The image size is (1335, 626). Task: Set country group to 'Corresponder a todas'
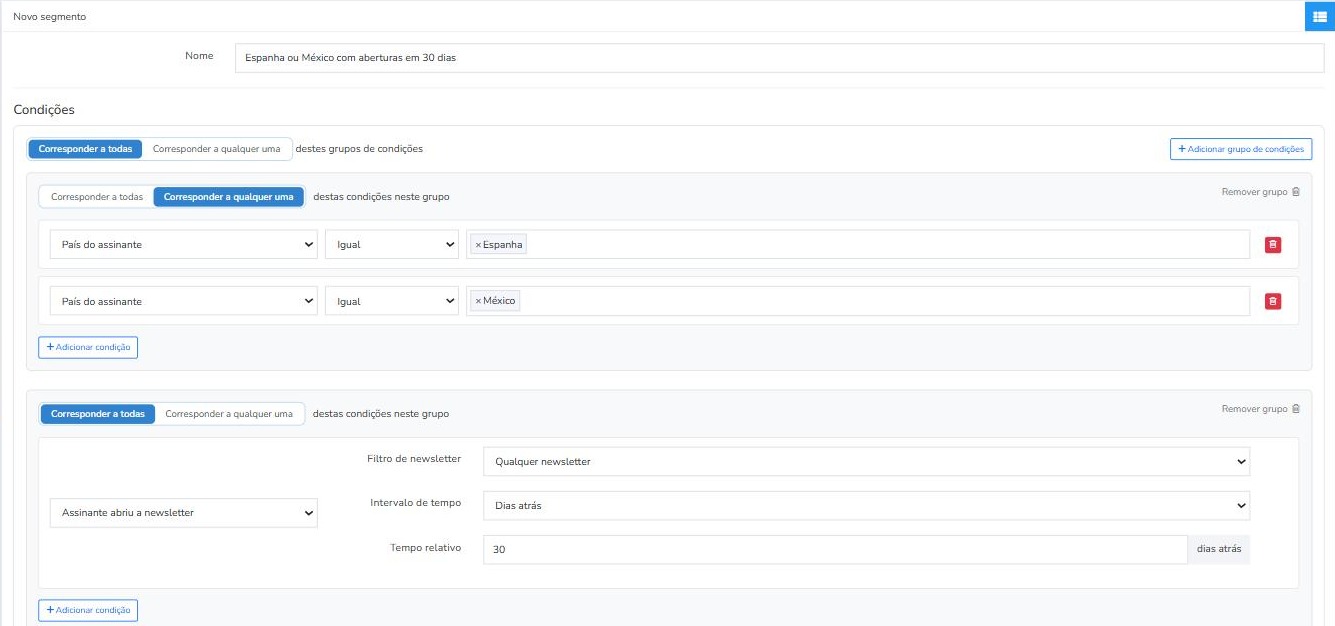97,197
